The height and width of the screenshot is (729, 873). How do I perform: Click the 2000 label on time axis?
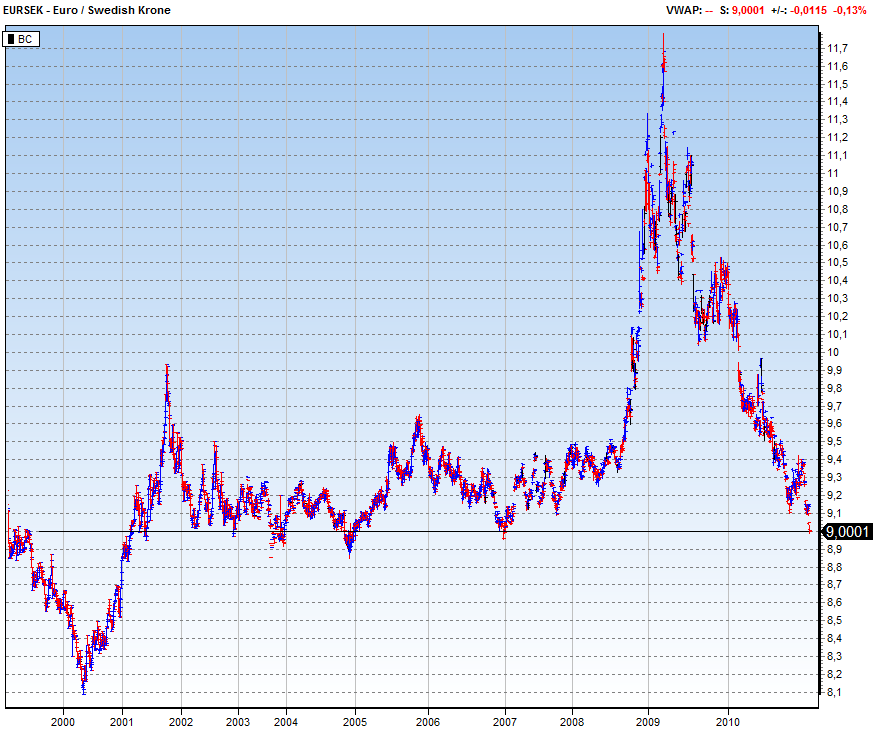click(x=62, y=720)
